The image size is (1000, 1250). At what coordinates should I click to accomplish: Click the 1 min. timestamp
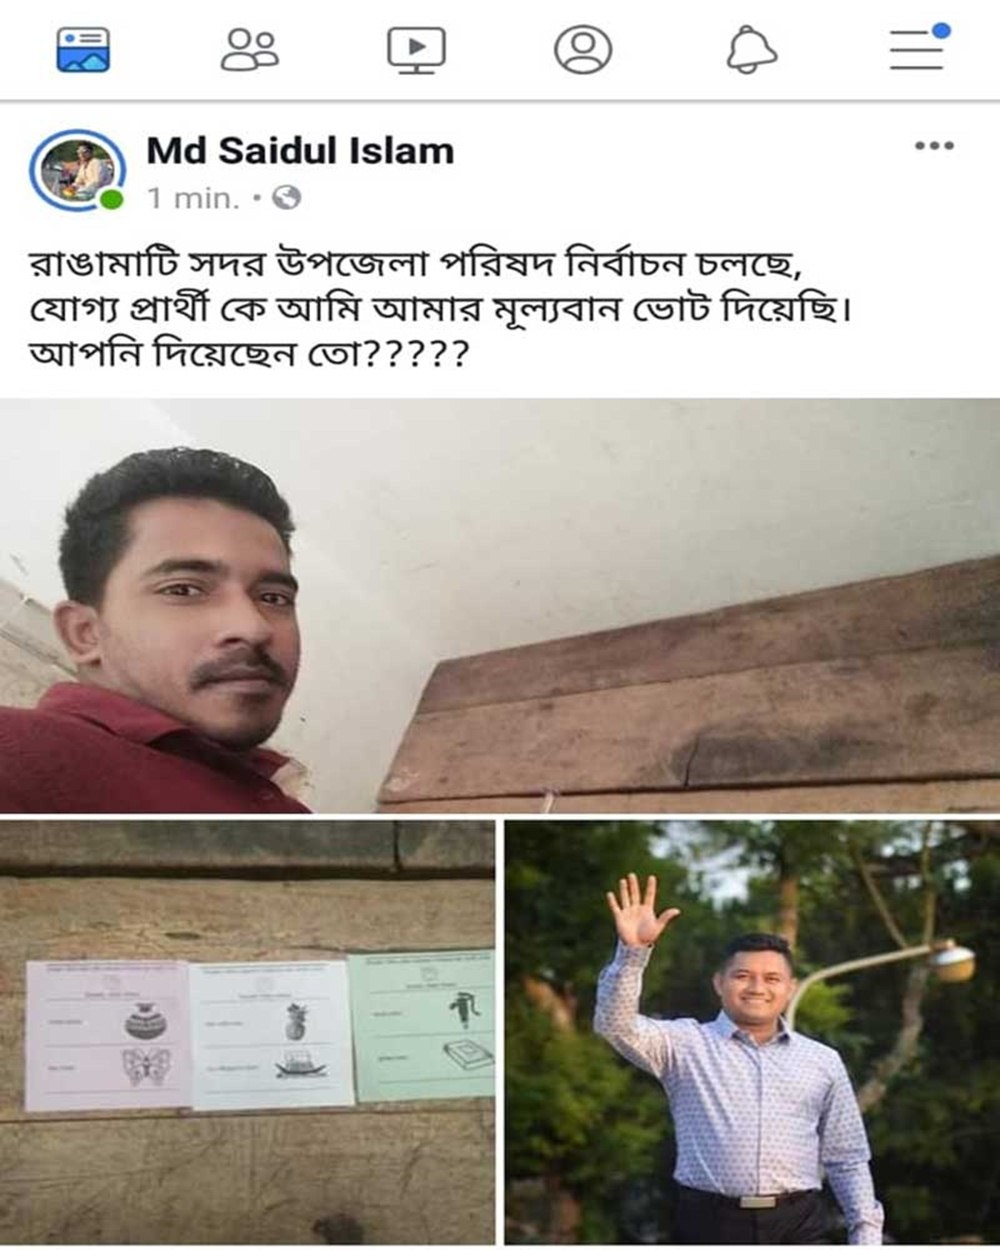coord(194,198)
